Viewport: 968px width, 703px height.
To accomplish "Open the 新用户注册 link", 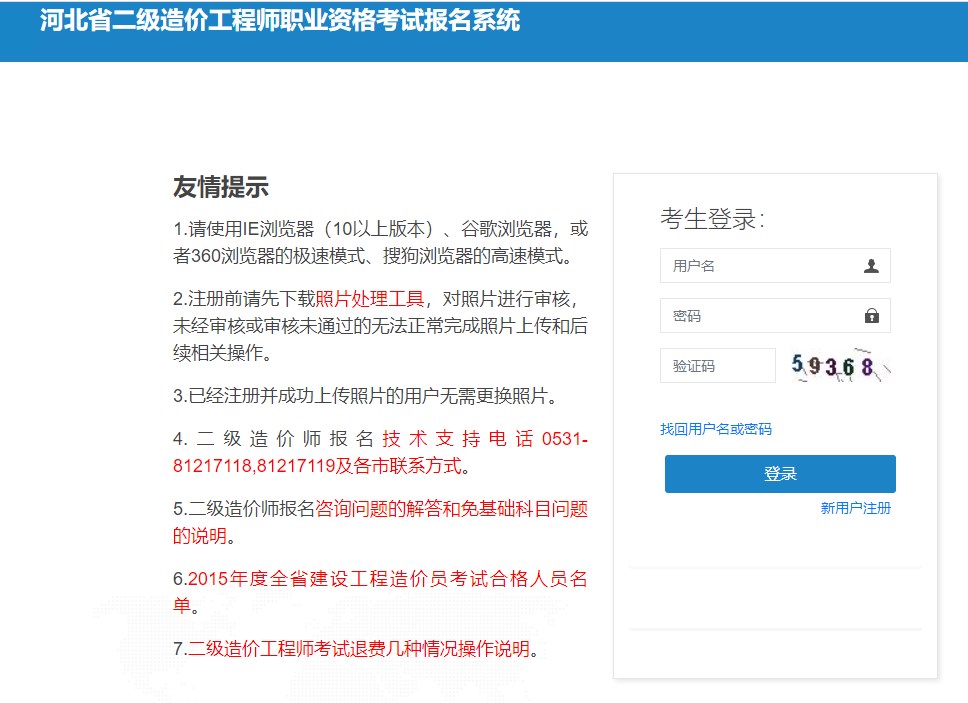I will coord(855,508).
